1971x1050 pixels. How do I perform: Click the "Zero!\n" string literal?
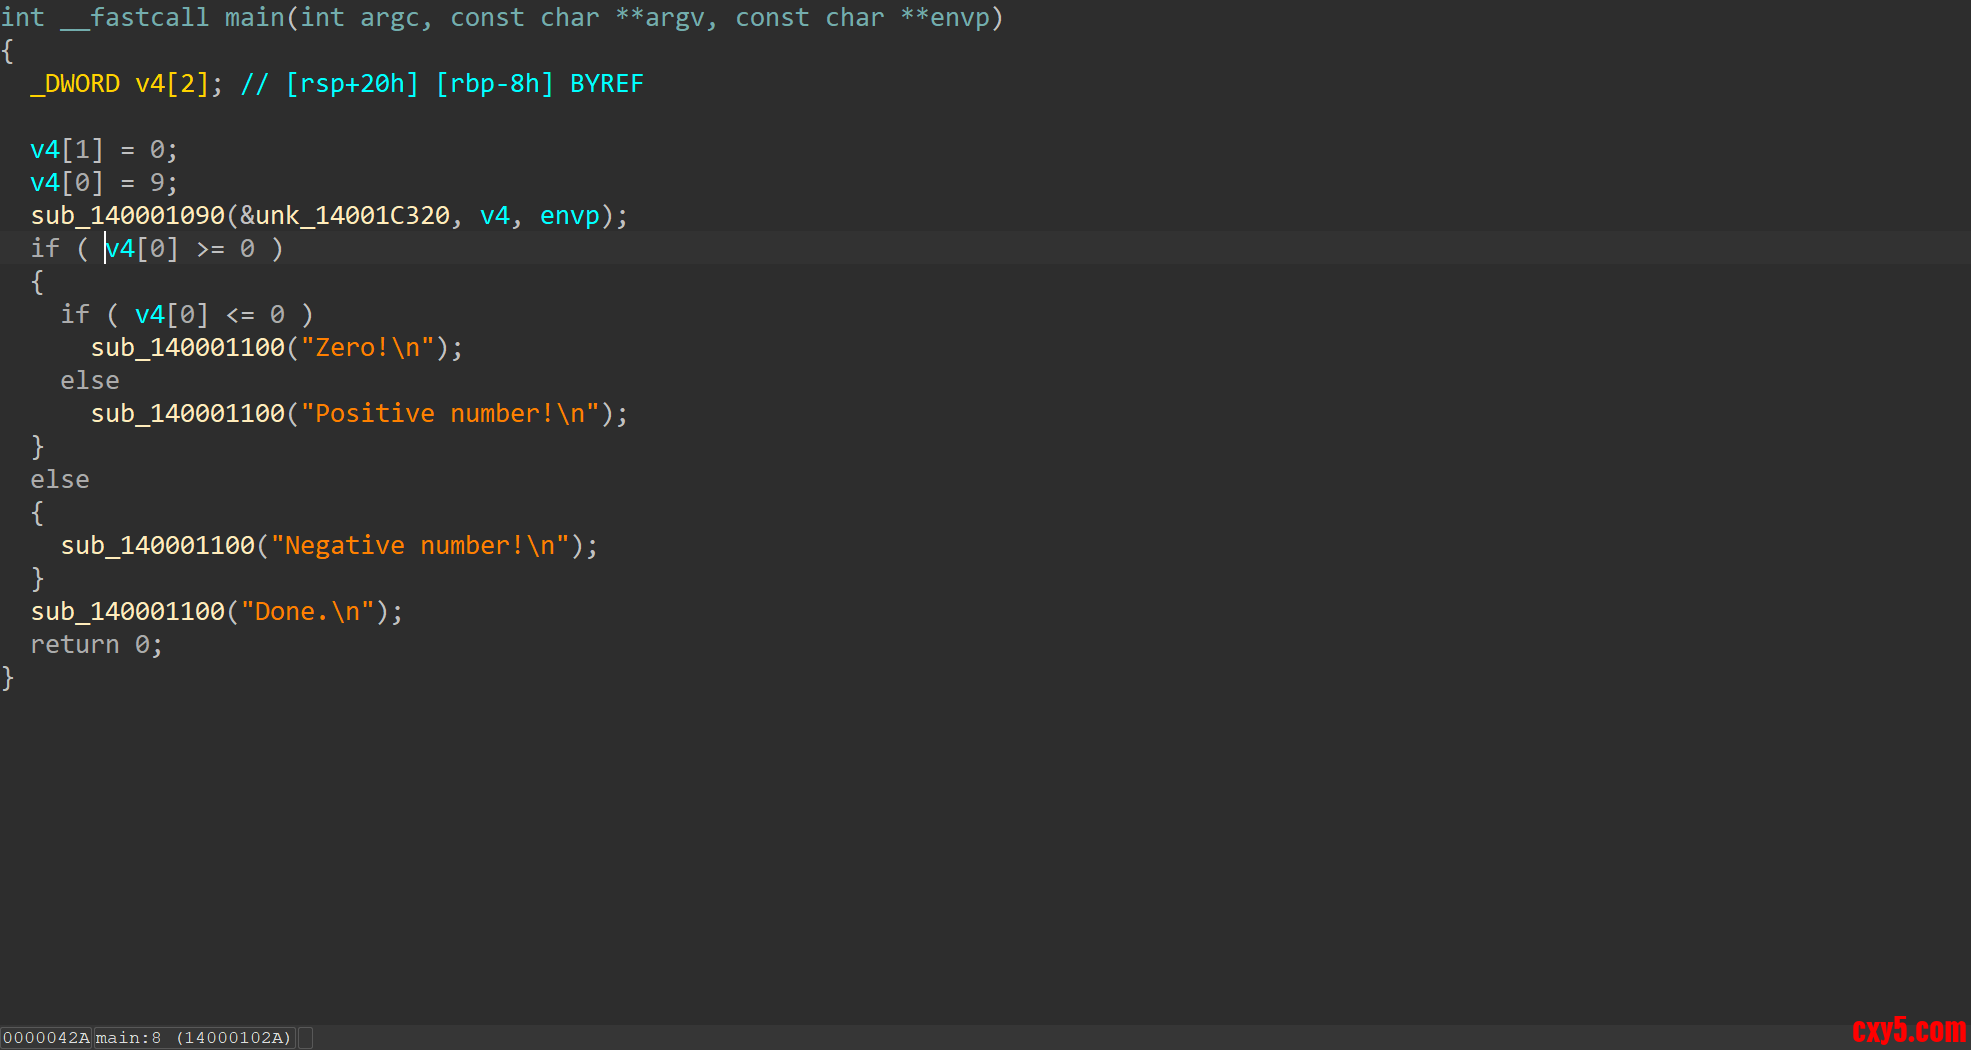tap(367, 348)
